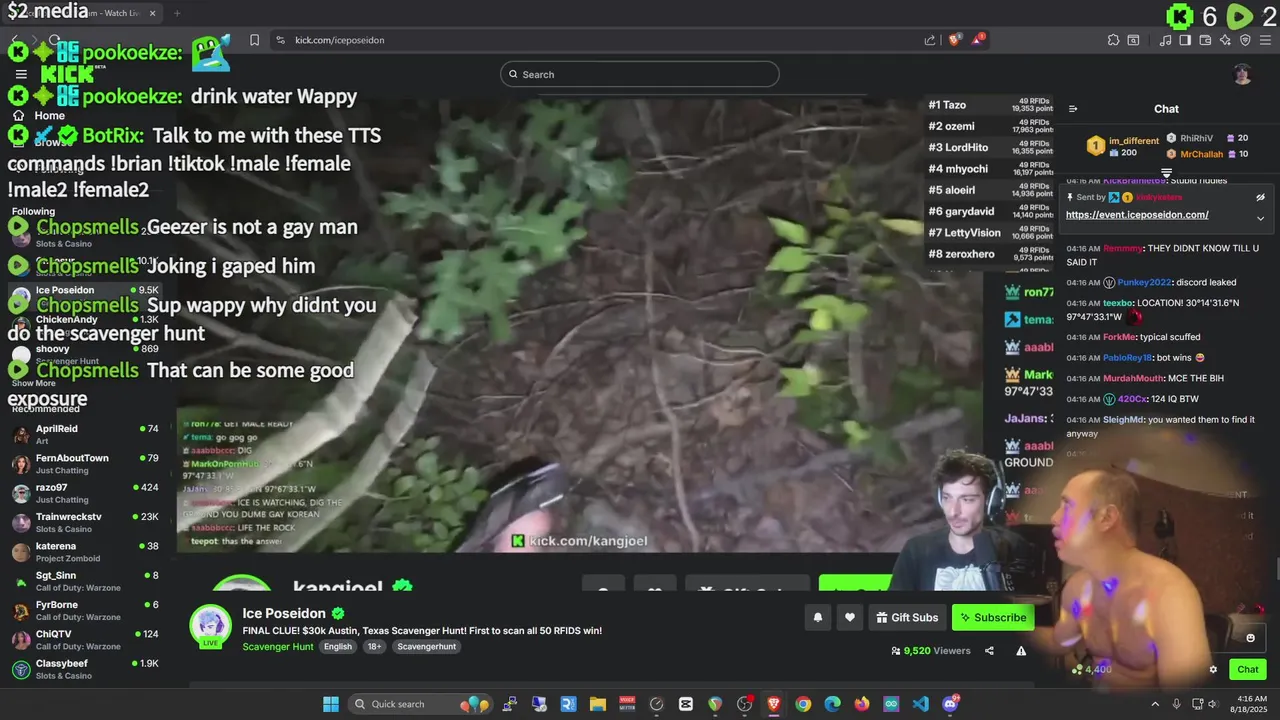Click SleighMd username in chat

(1123, 420)
